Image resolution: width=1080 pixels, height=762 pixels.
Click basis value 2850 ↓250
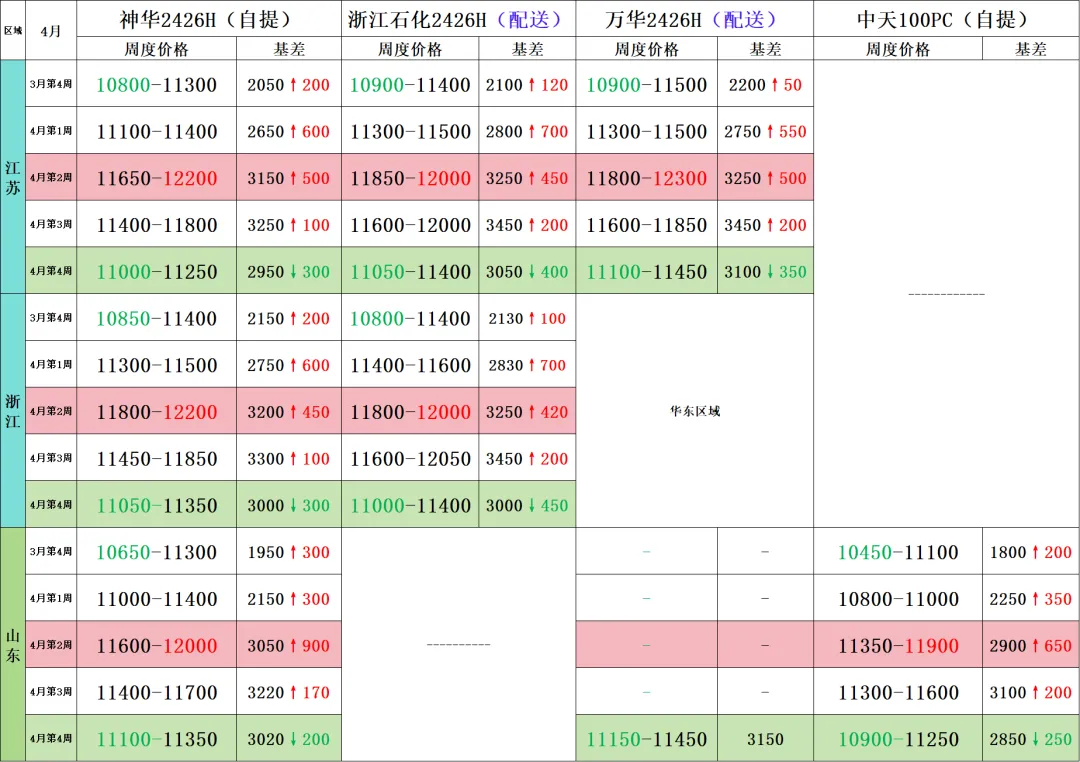click(x=1030, y=739)
